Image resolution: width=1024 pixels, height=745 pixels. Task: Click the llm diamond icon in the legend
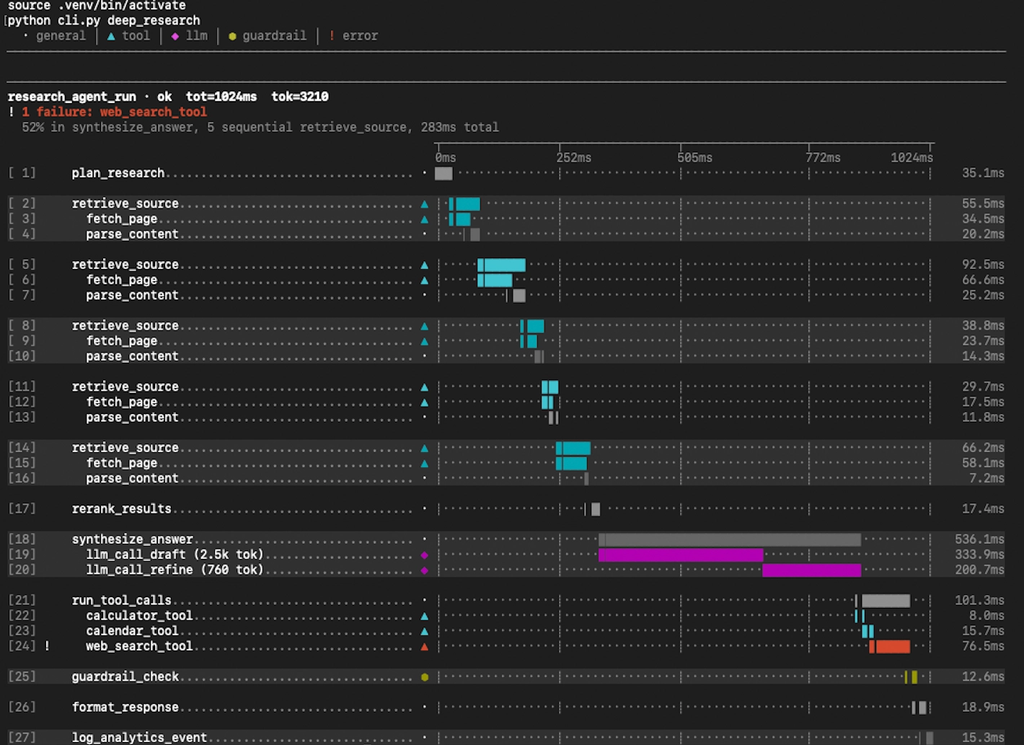(175, 37)
